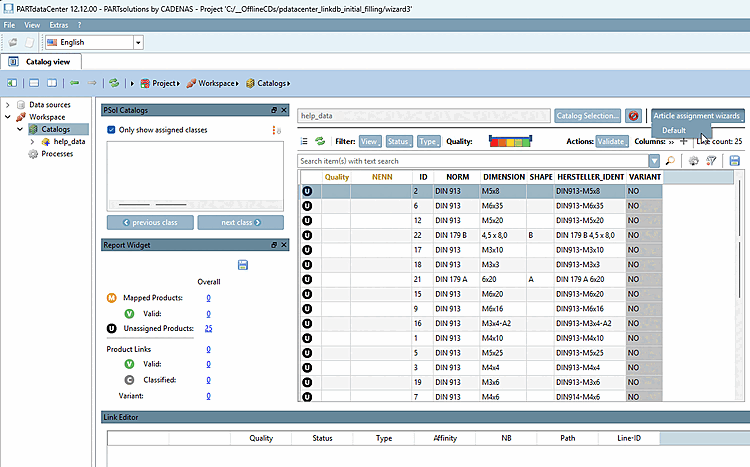The image size is (750, 467).
Task: Click the Mapped Products count link
Action: pos(208,298)
